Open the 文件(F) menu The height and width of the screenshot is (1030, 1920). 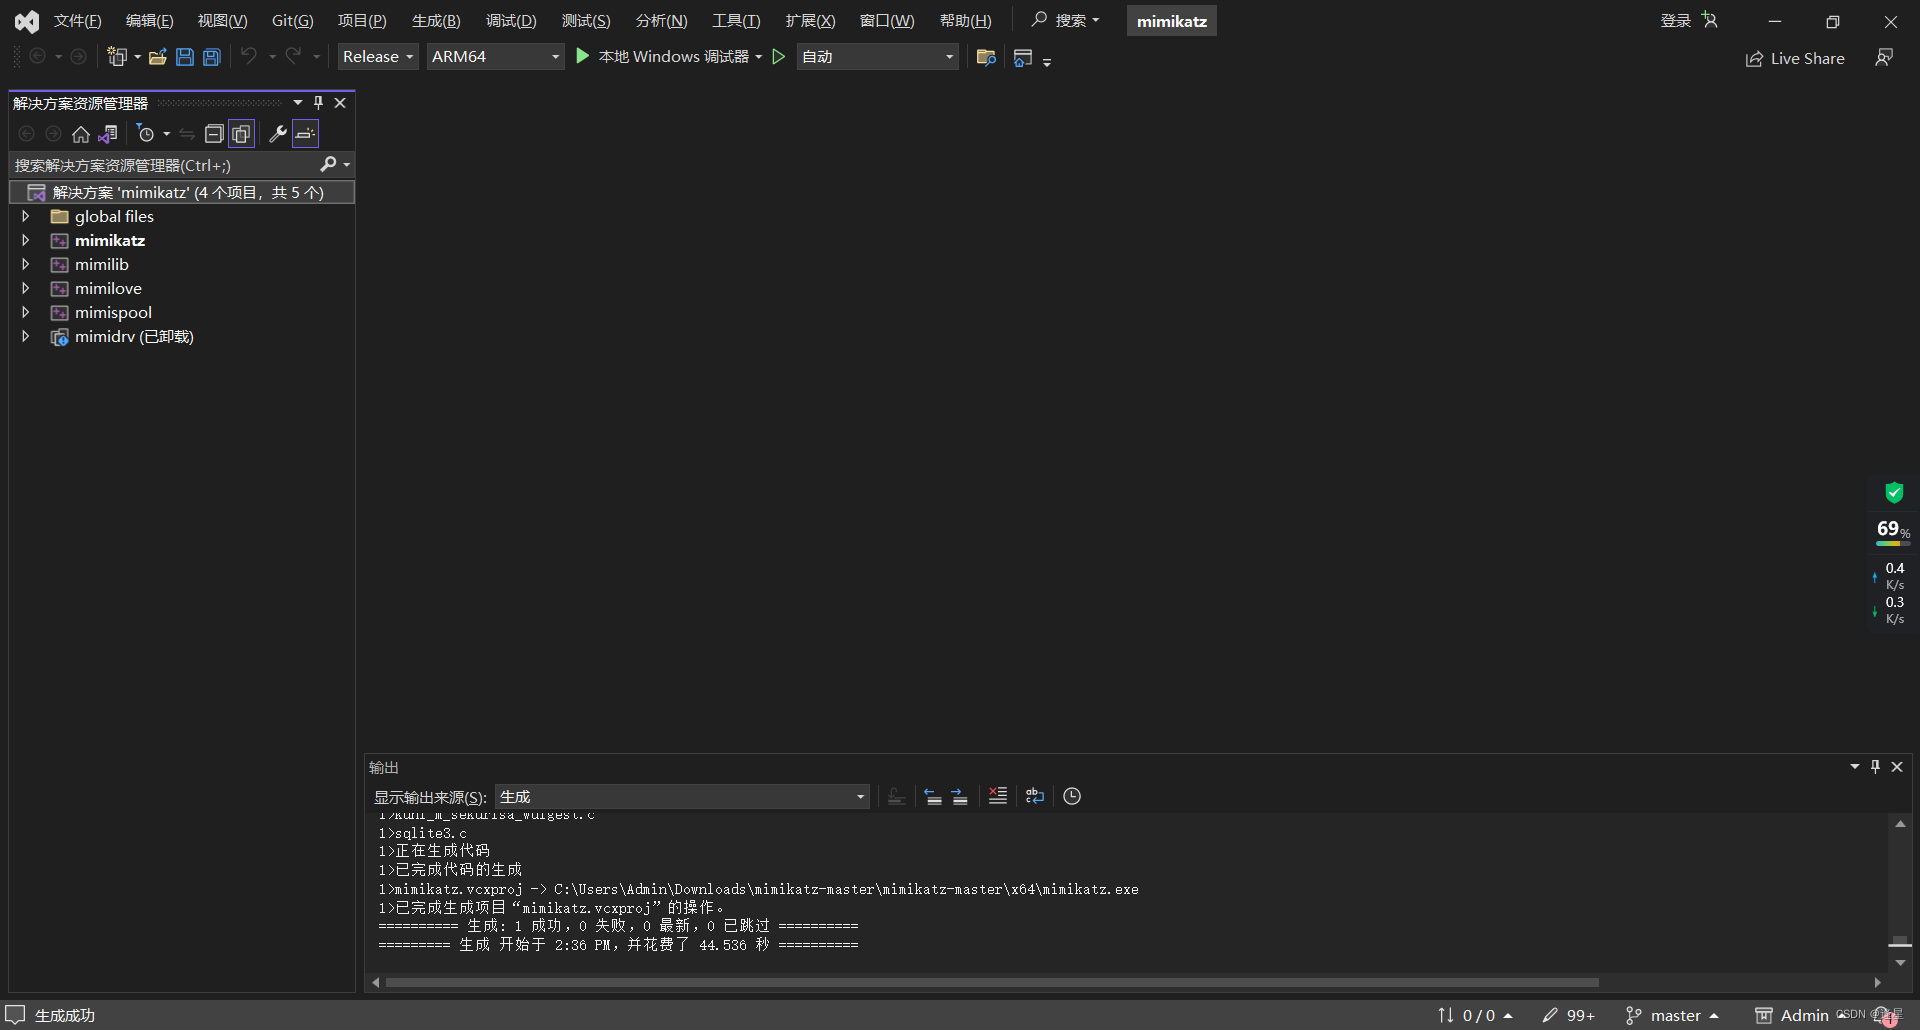point(77,21)
